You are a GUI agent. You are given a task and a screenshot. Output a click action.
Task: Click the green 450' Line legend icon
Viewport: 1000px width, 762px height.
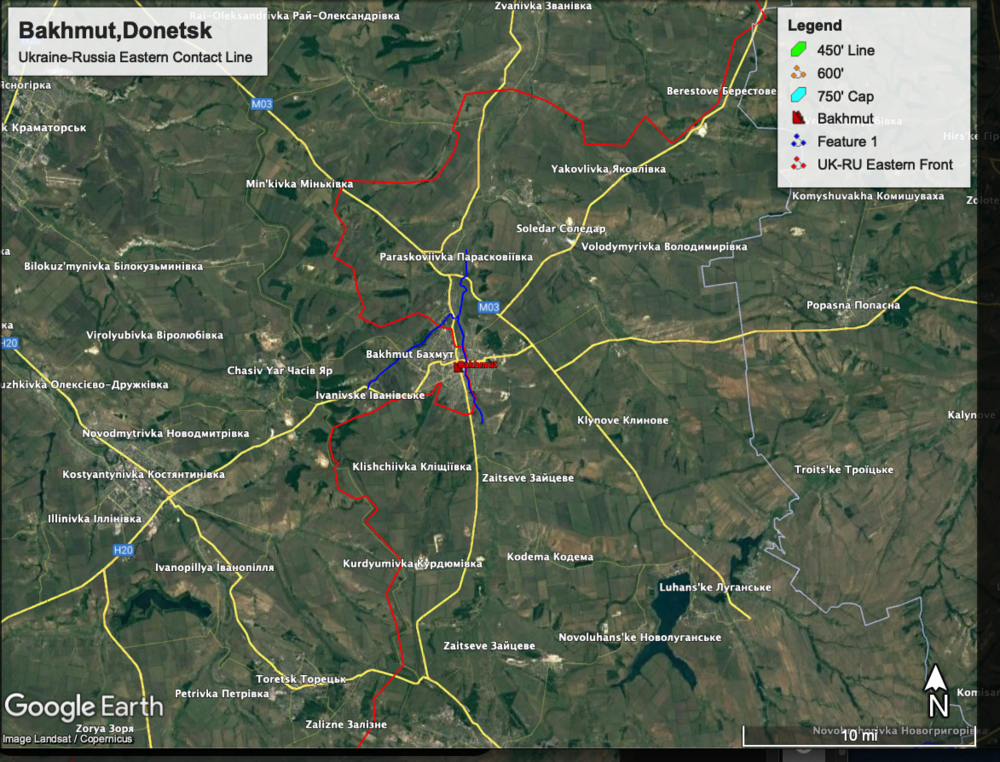point(798,49)
